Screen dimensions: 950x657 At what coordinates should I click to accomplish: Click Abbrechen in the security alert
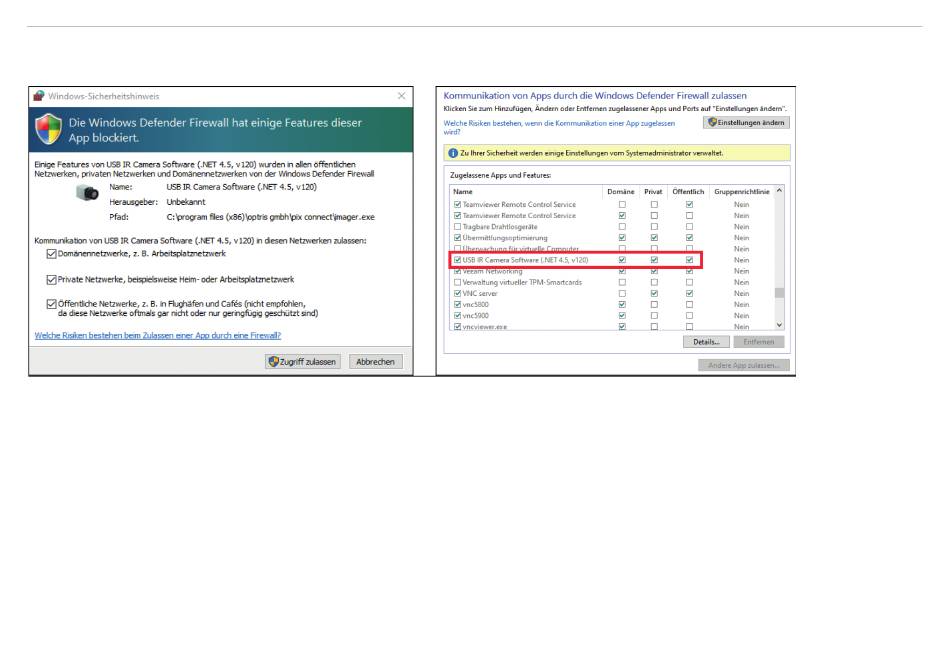pyautogui.click(x=376, y=361)
